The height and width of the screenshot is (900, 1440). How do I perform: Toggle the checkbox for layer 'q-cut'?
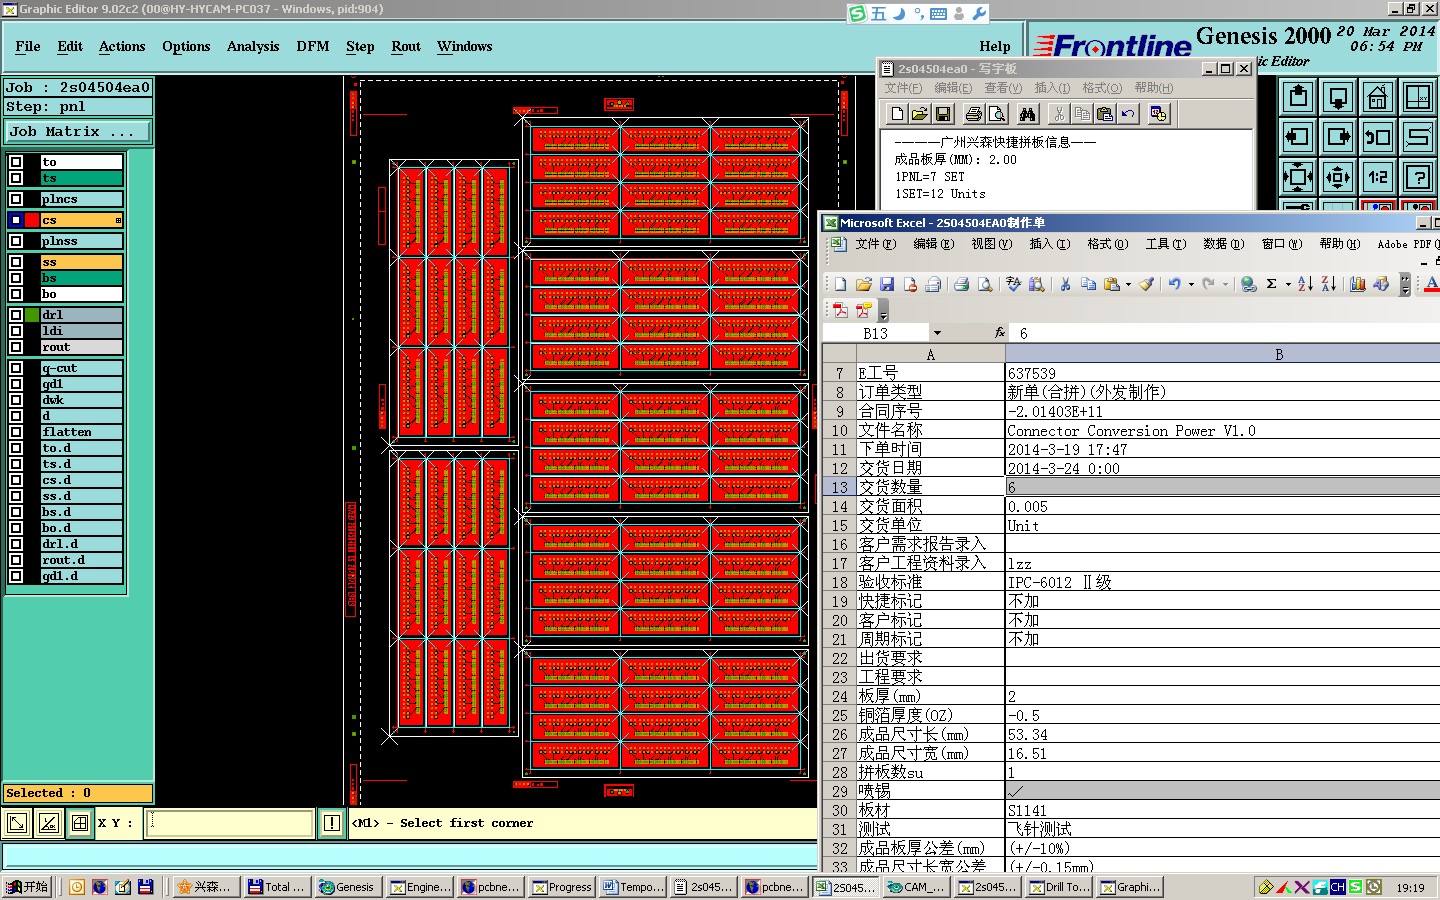pyautogui.click(x=16, y=368)
